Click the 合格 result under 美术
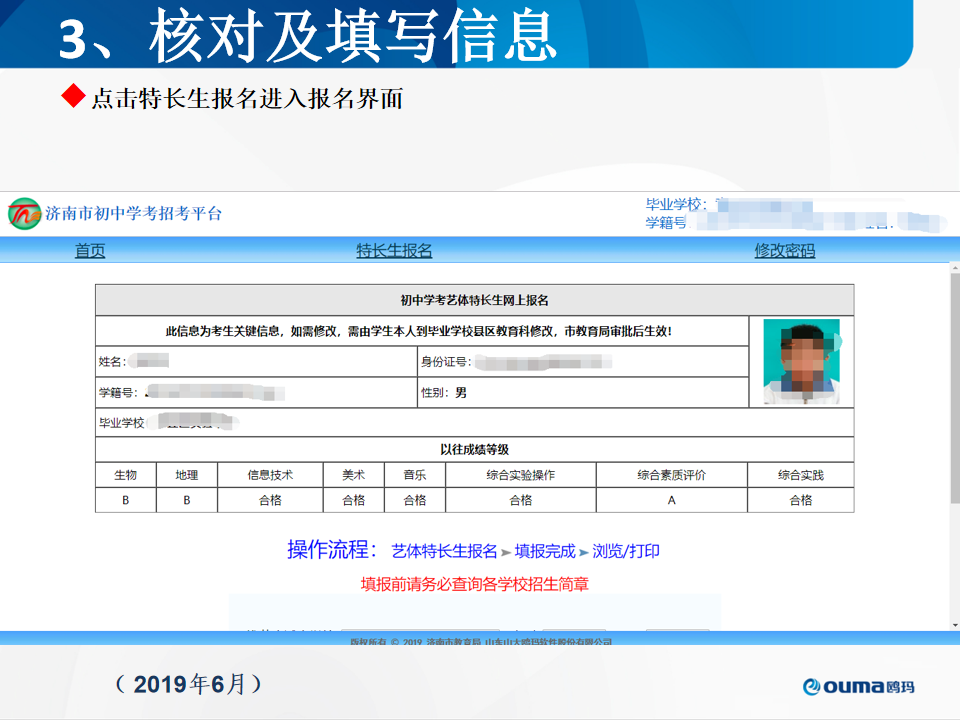The height and width of the screenshot is (720, 960). [353, 500]
